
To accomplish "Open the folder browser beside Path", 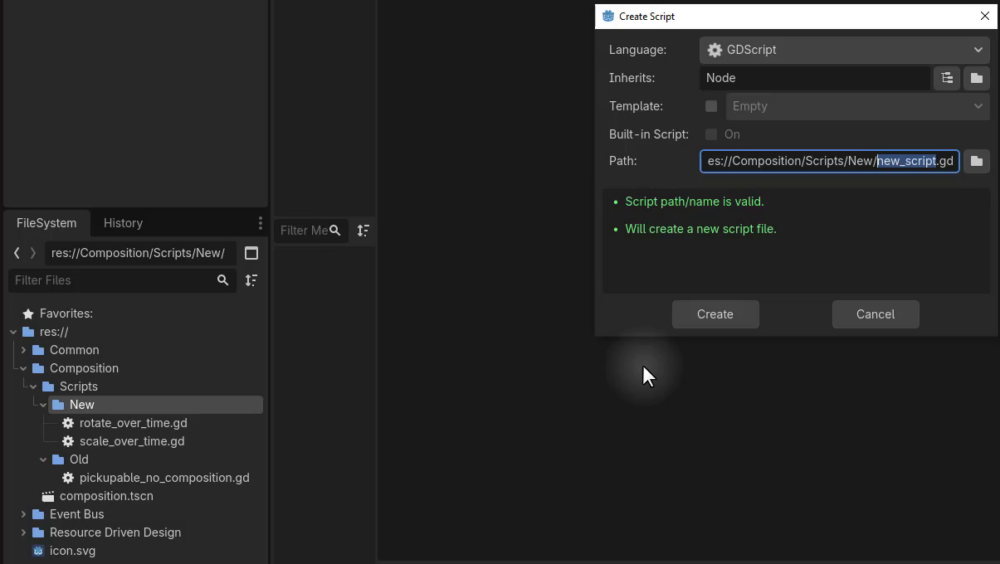I will point(976,161).
